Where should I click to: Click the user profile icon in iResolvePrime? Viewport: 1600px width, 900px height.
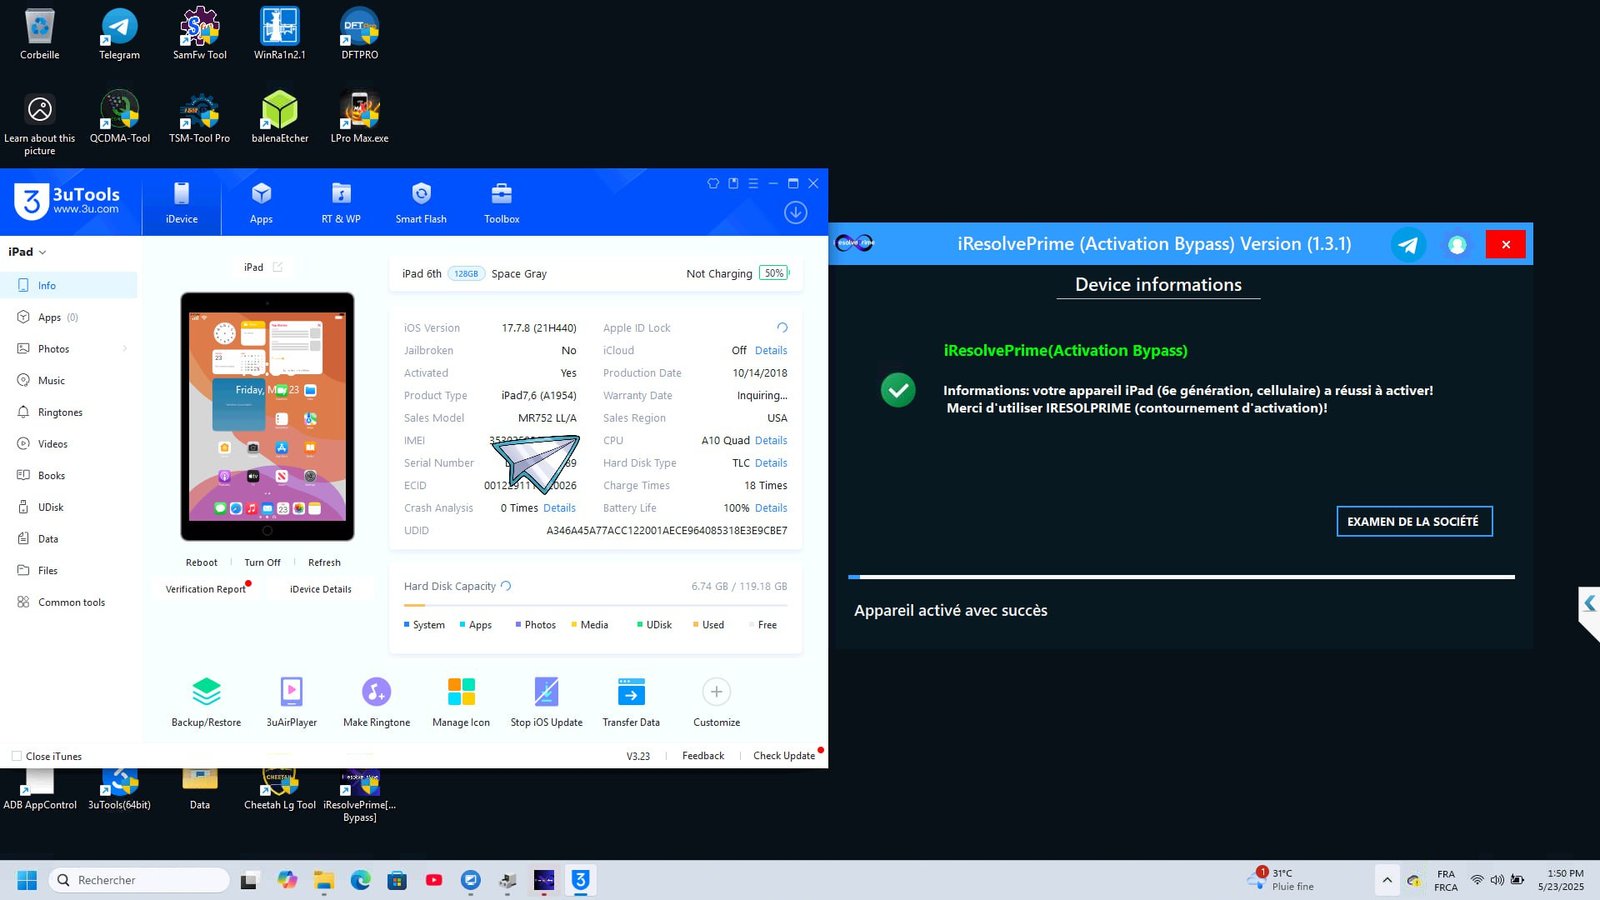(1457, 244)
